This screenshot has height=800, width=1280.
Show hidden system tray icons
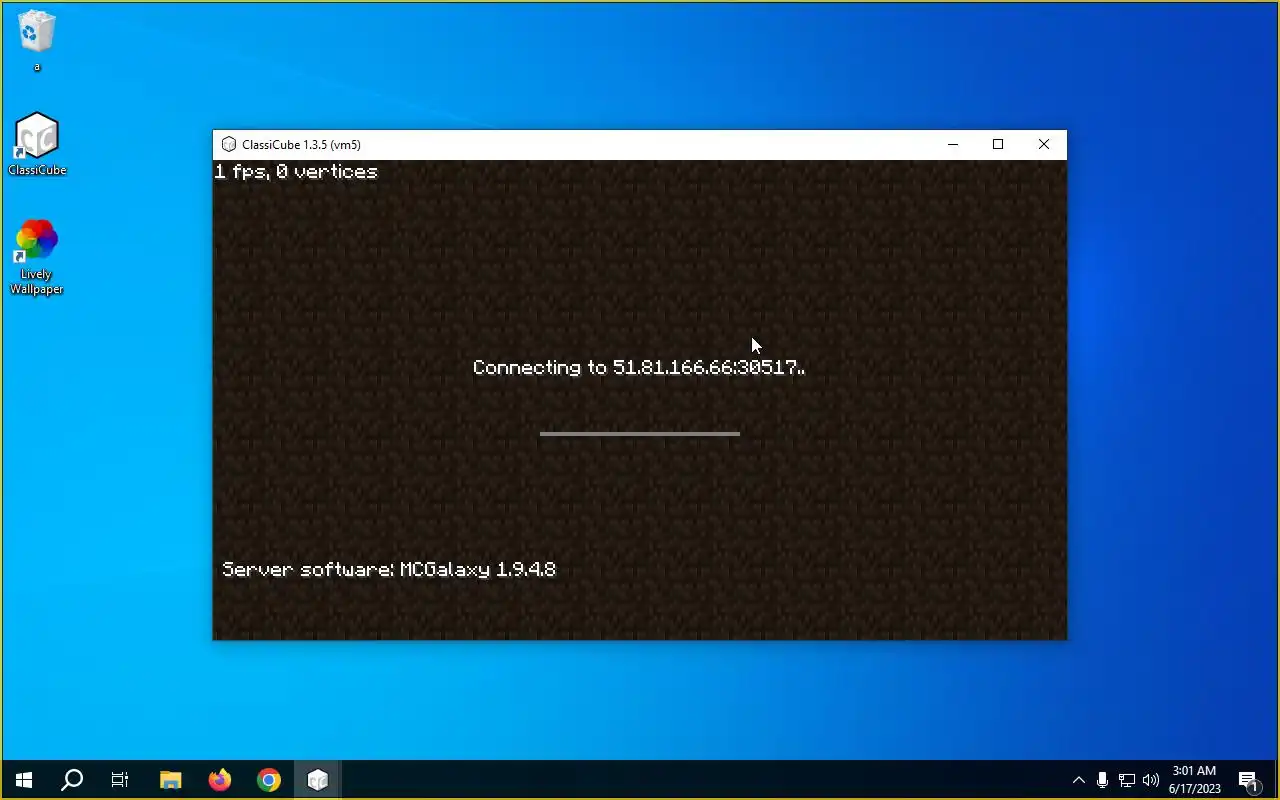pyautogui.click(x=1078, y=780)
